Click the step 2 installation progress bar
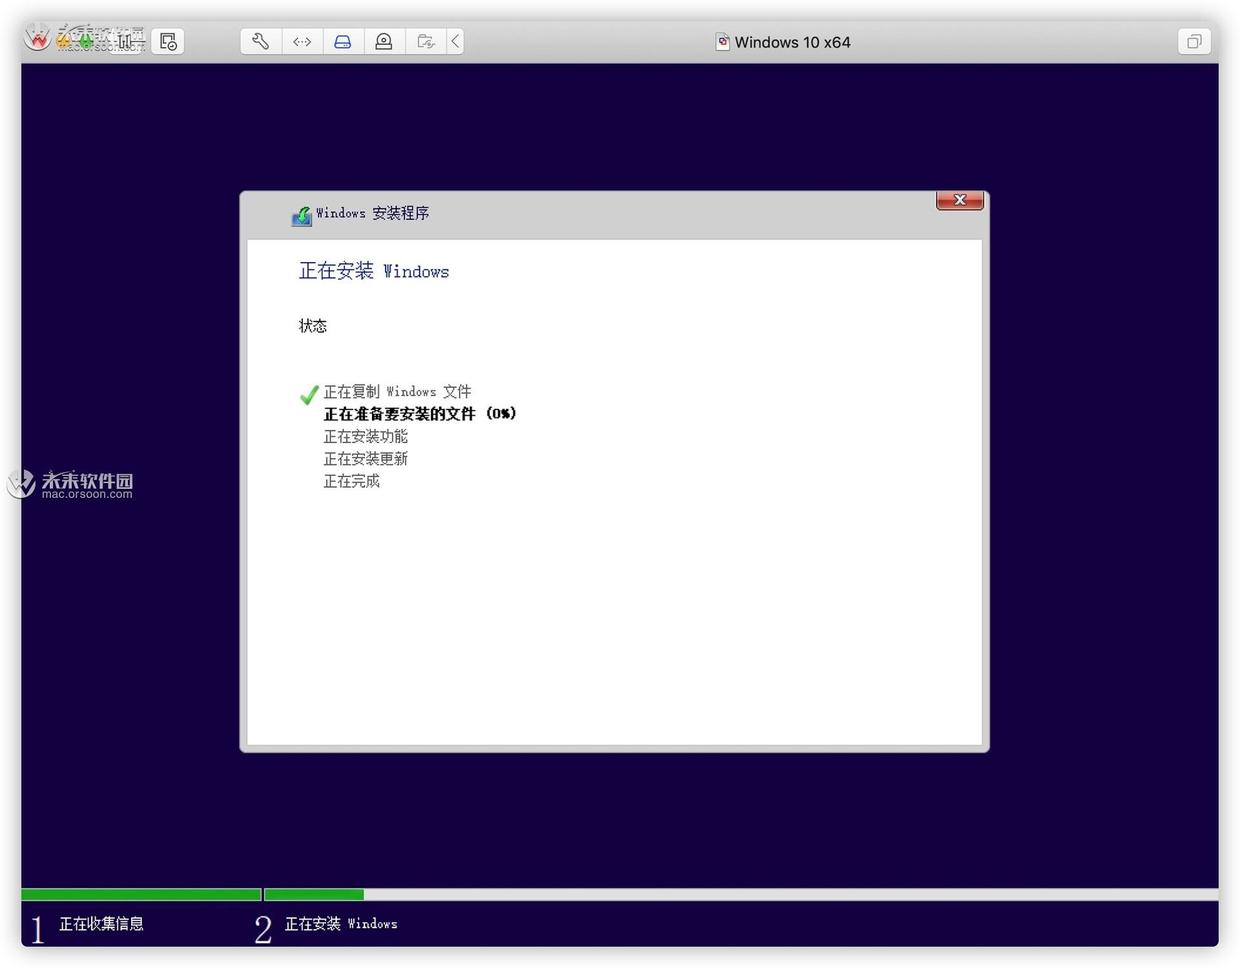Image resolution: width=1240 pixels, height=968 pixels. click(x=741, y=895)
